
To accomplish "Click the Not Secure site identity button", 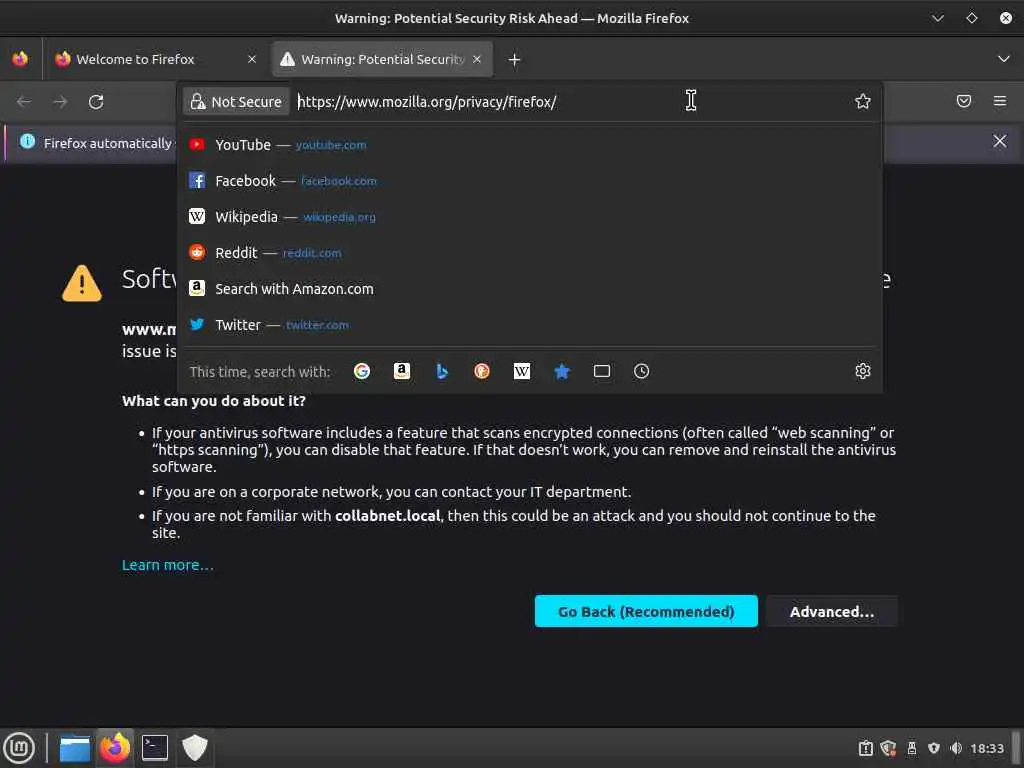I will [236, 102].
